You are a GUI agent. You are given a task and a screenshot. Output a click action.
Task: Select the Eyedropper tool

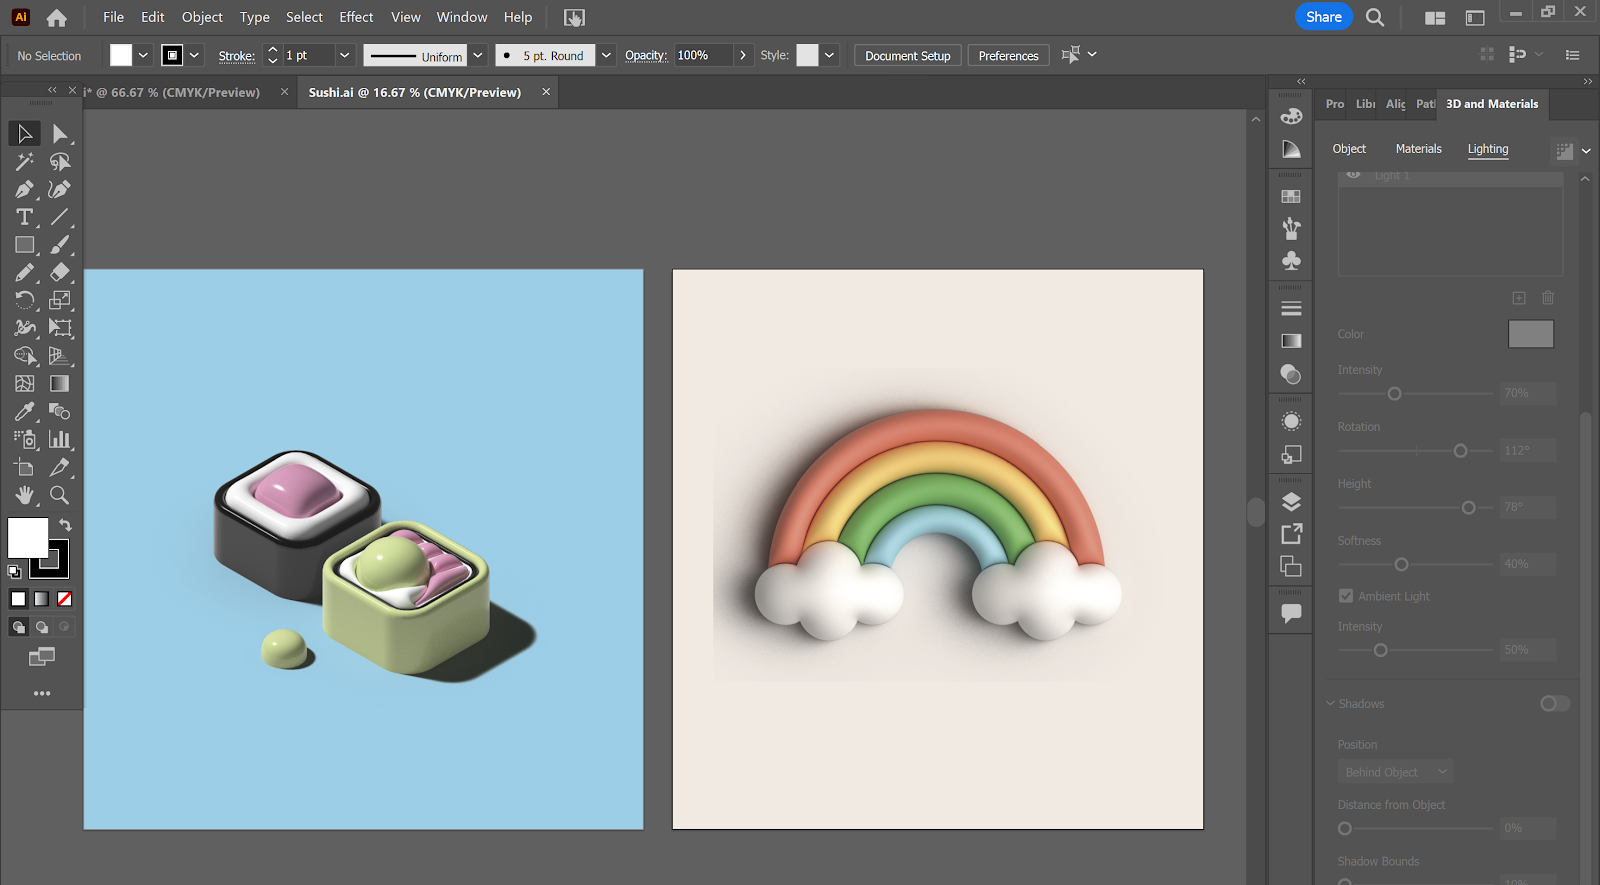point(24,411)
